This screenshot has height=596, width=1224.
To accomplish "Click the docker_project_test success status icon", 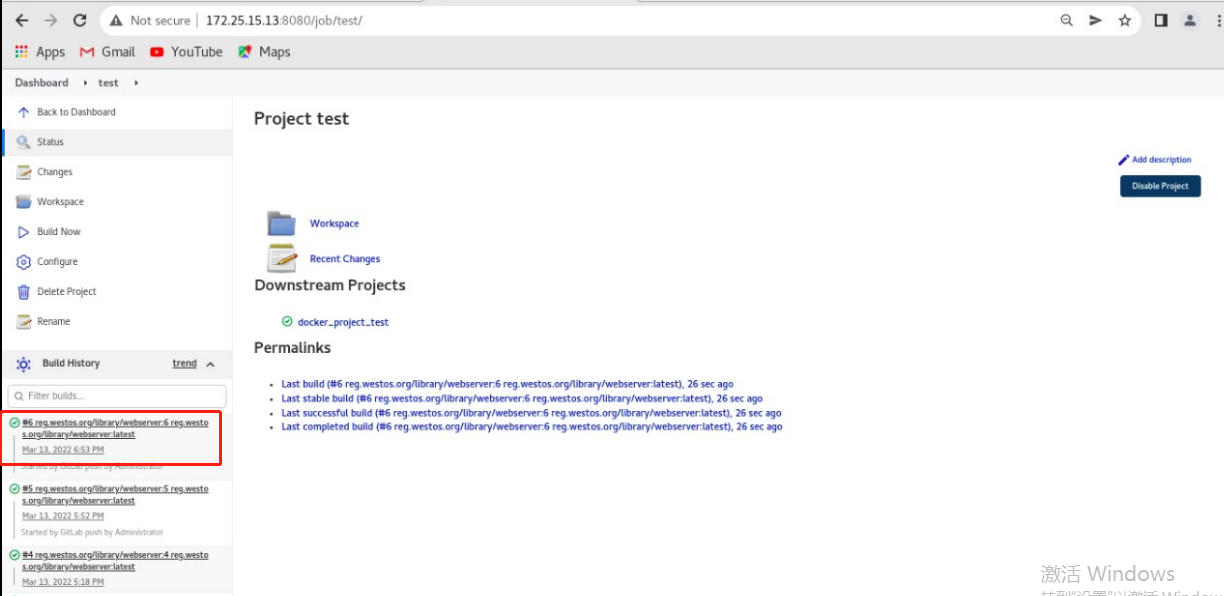I will [x=287, y=322].
